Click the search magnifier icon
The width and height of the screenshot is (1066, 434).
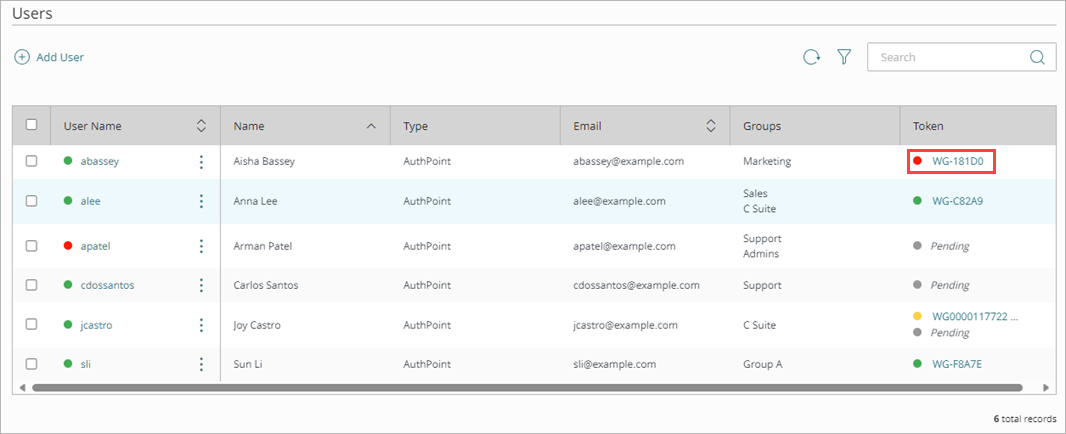(x=1037, y=57)
